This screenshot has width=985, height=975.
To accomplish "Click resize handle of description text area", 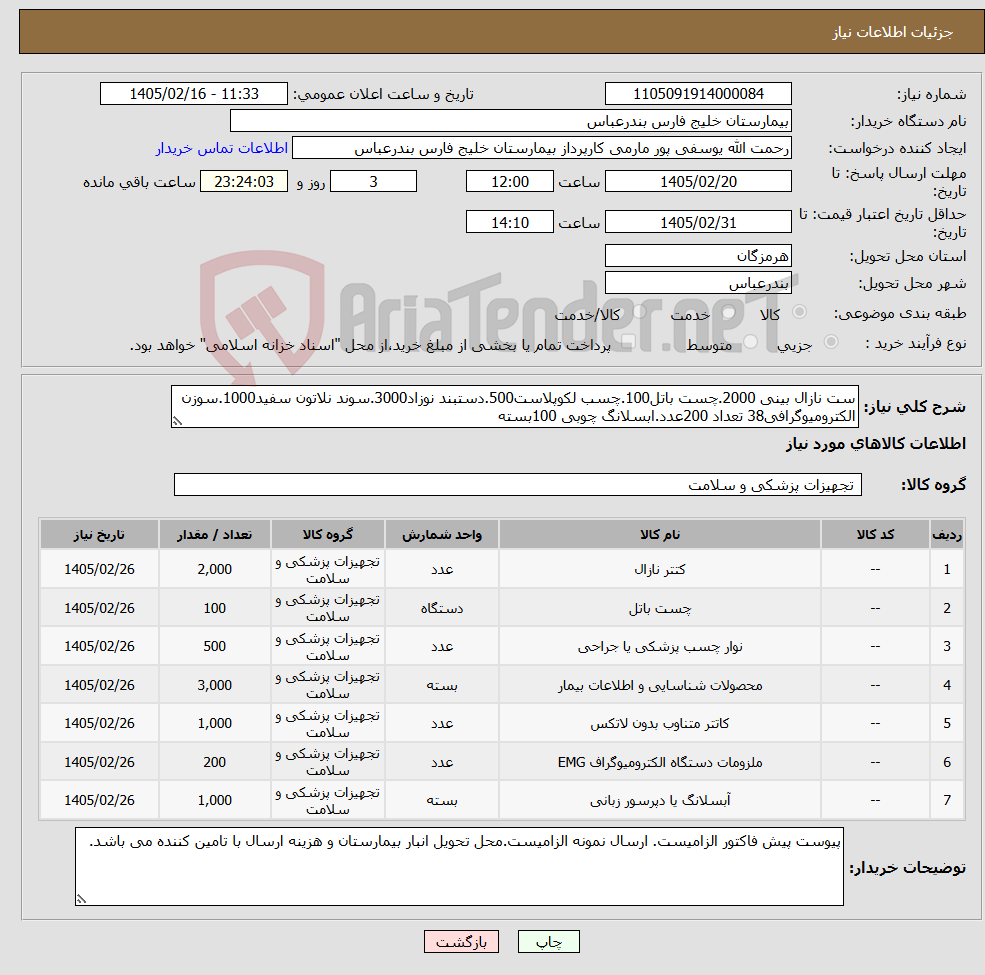I will [177, 422].
